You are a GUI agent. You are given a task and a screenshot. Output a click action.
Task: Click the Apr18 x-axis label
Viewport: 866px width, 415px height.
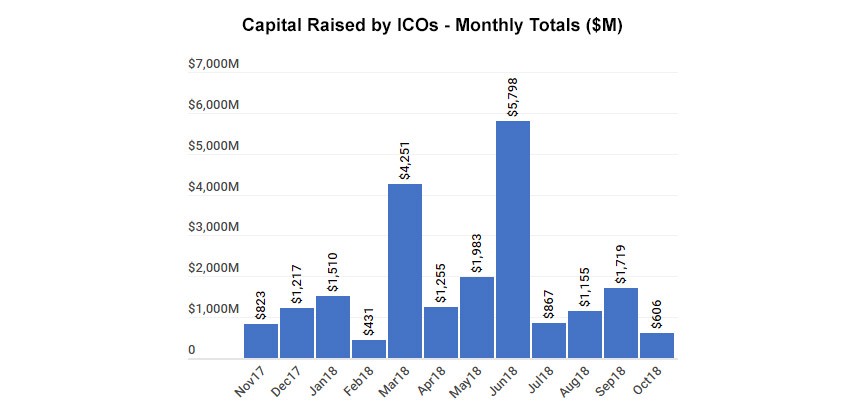(433, 381)
